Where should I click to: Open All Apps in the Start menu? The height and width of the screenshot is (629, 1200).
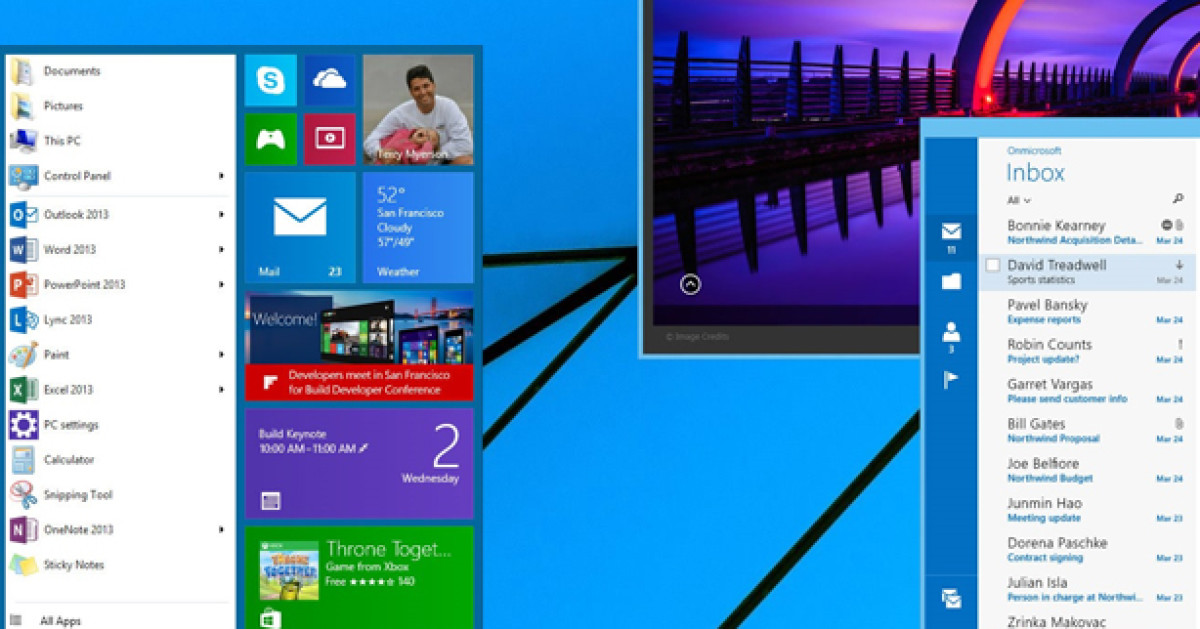point(60,621)
